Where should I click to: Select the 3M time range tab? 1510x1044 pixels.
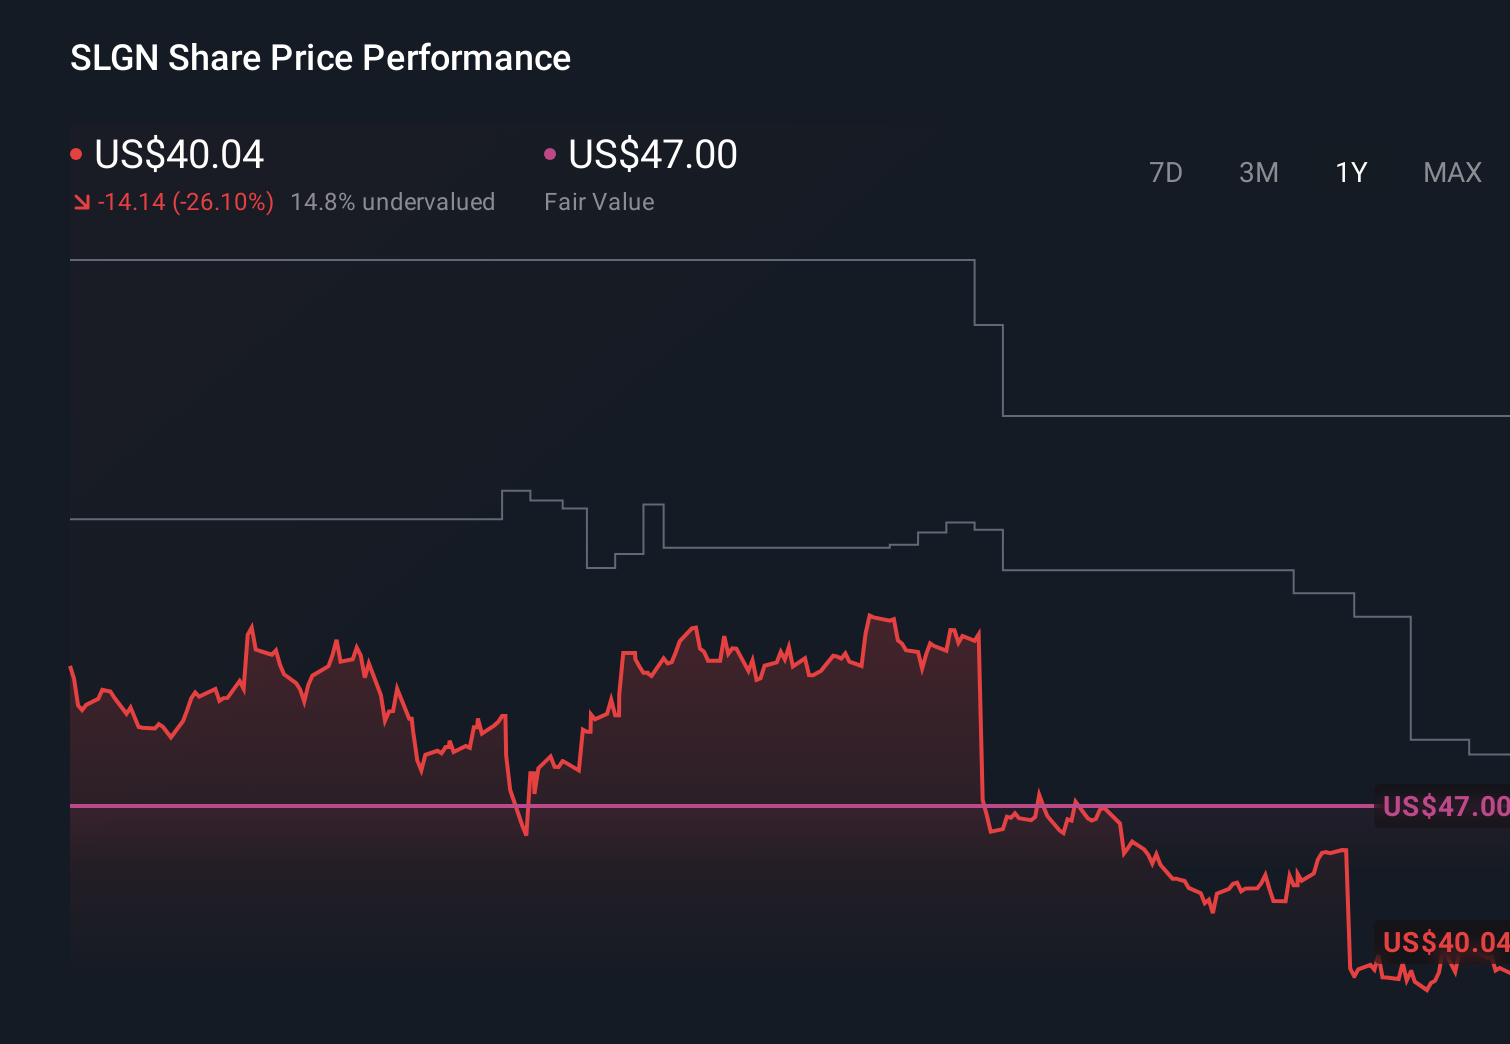(x=1258, y=172)
